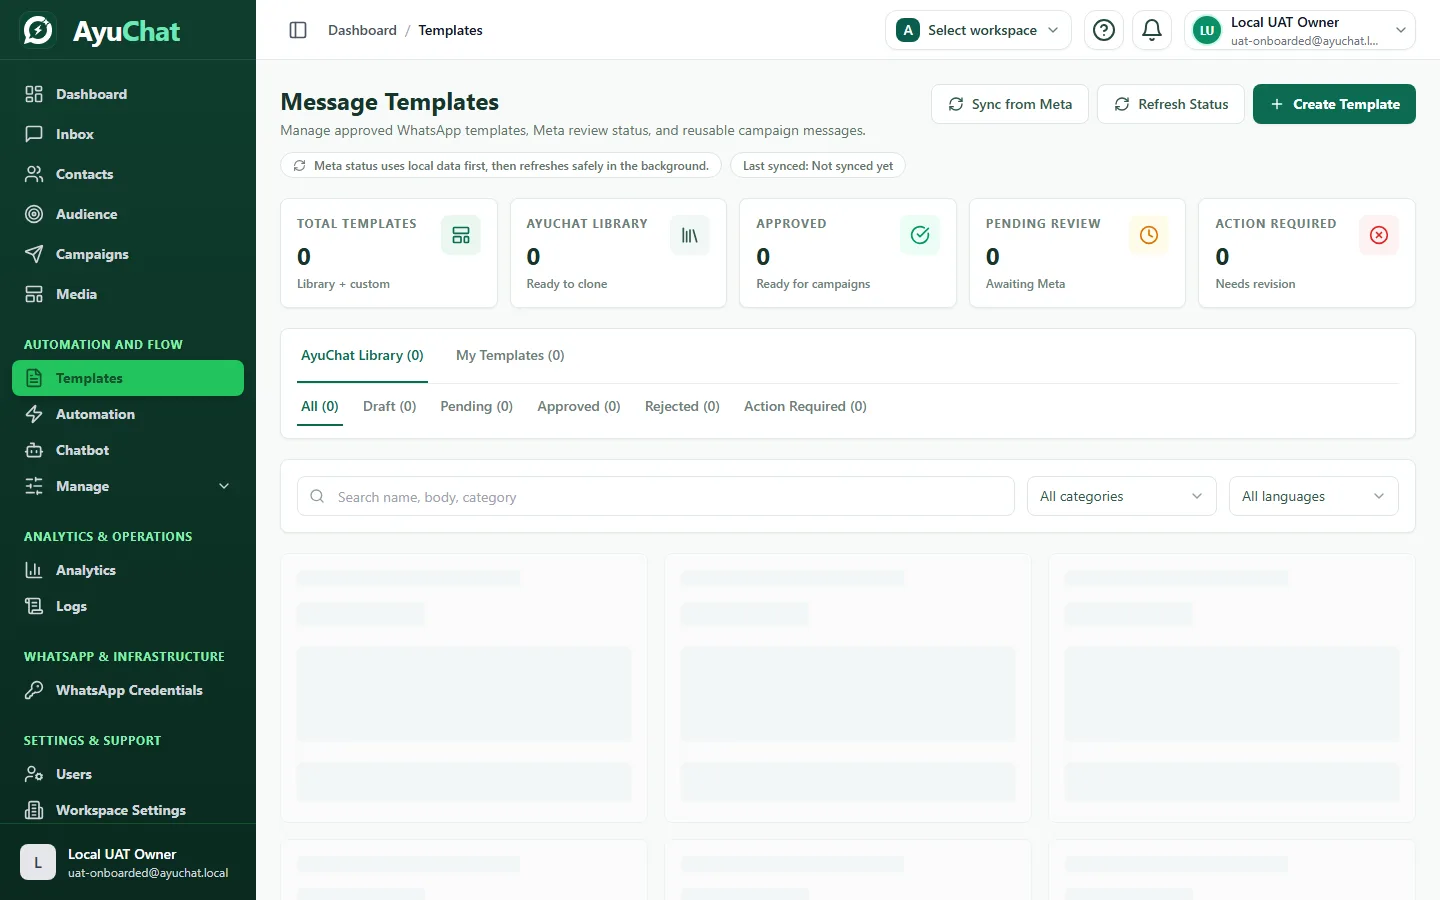Click the Message Templates heading
This screenshot has width=1440, height=900.
click(x=389, y=102)
